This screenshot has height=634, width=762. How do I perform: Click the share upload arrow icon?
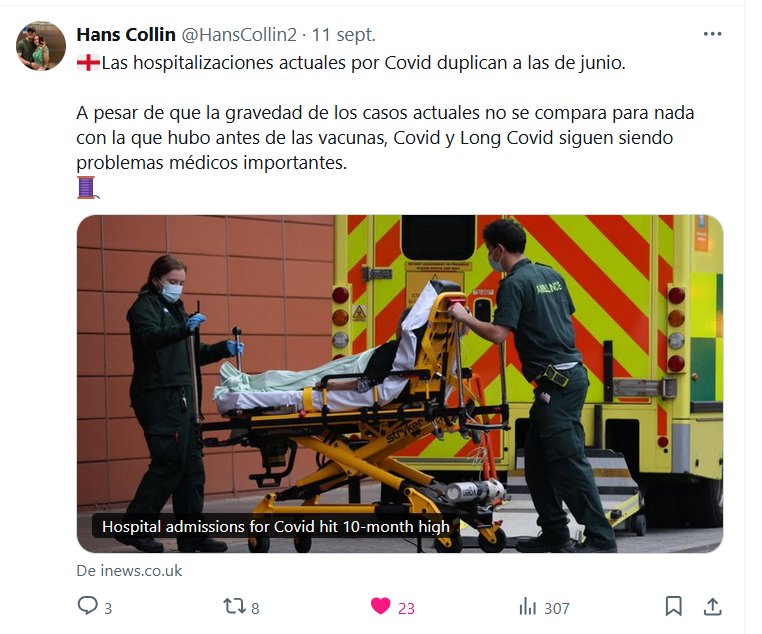pyautogui.click(x=712, y=606)
